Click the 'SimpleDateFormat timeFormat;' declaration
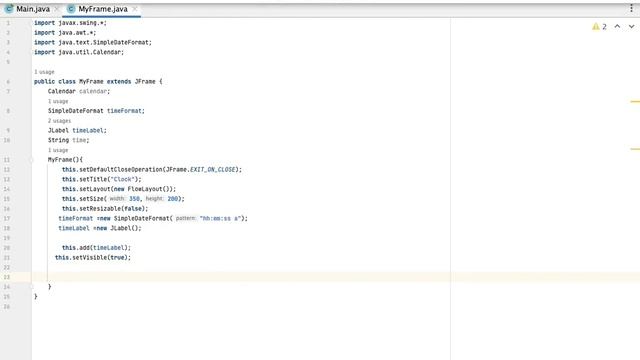The height and width of the screenshot is (360, 640). pos(96,111)
